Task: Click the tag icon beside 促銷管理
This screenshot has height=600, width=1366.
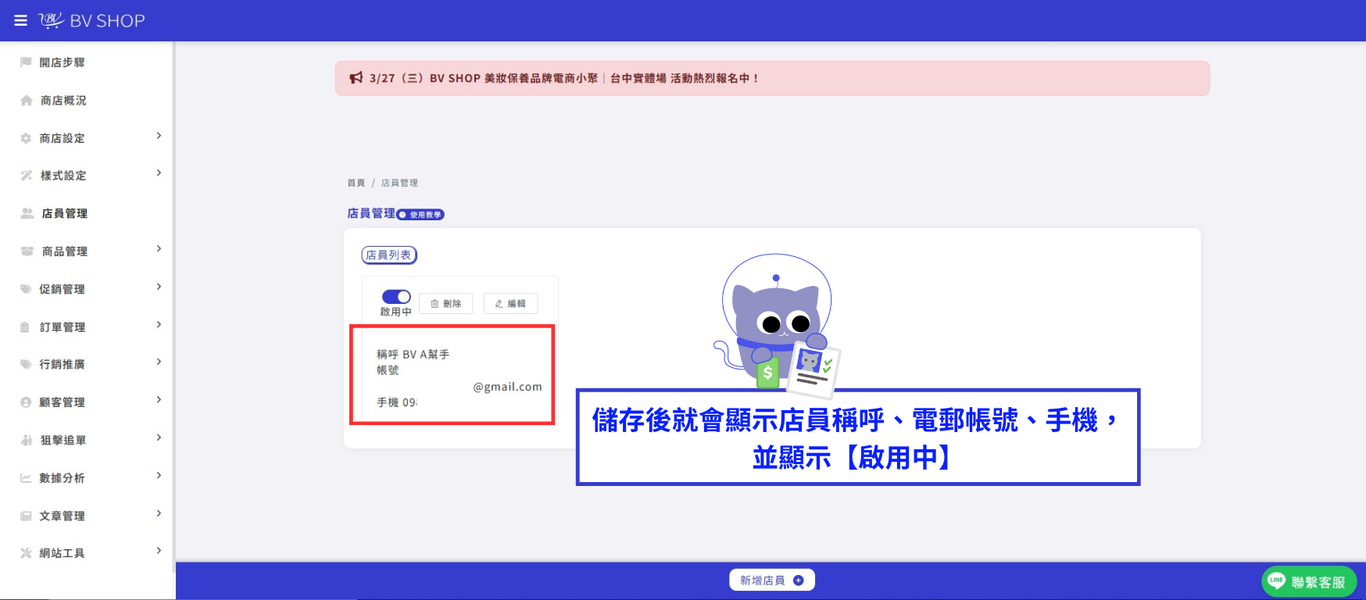Action: point(26,289)
